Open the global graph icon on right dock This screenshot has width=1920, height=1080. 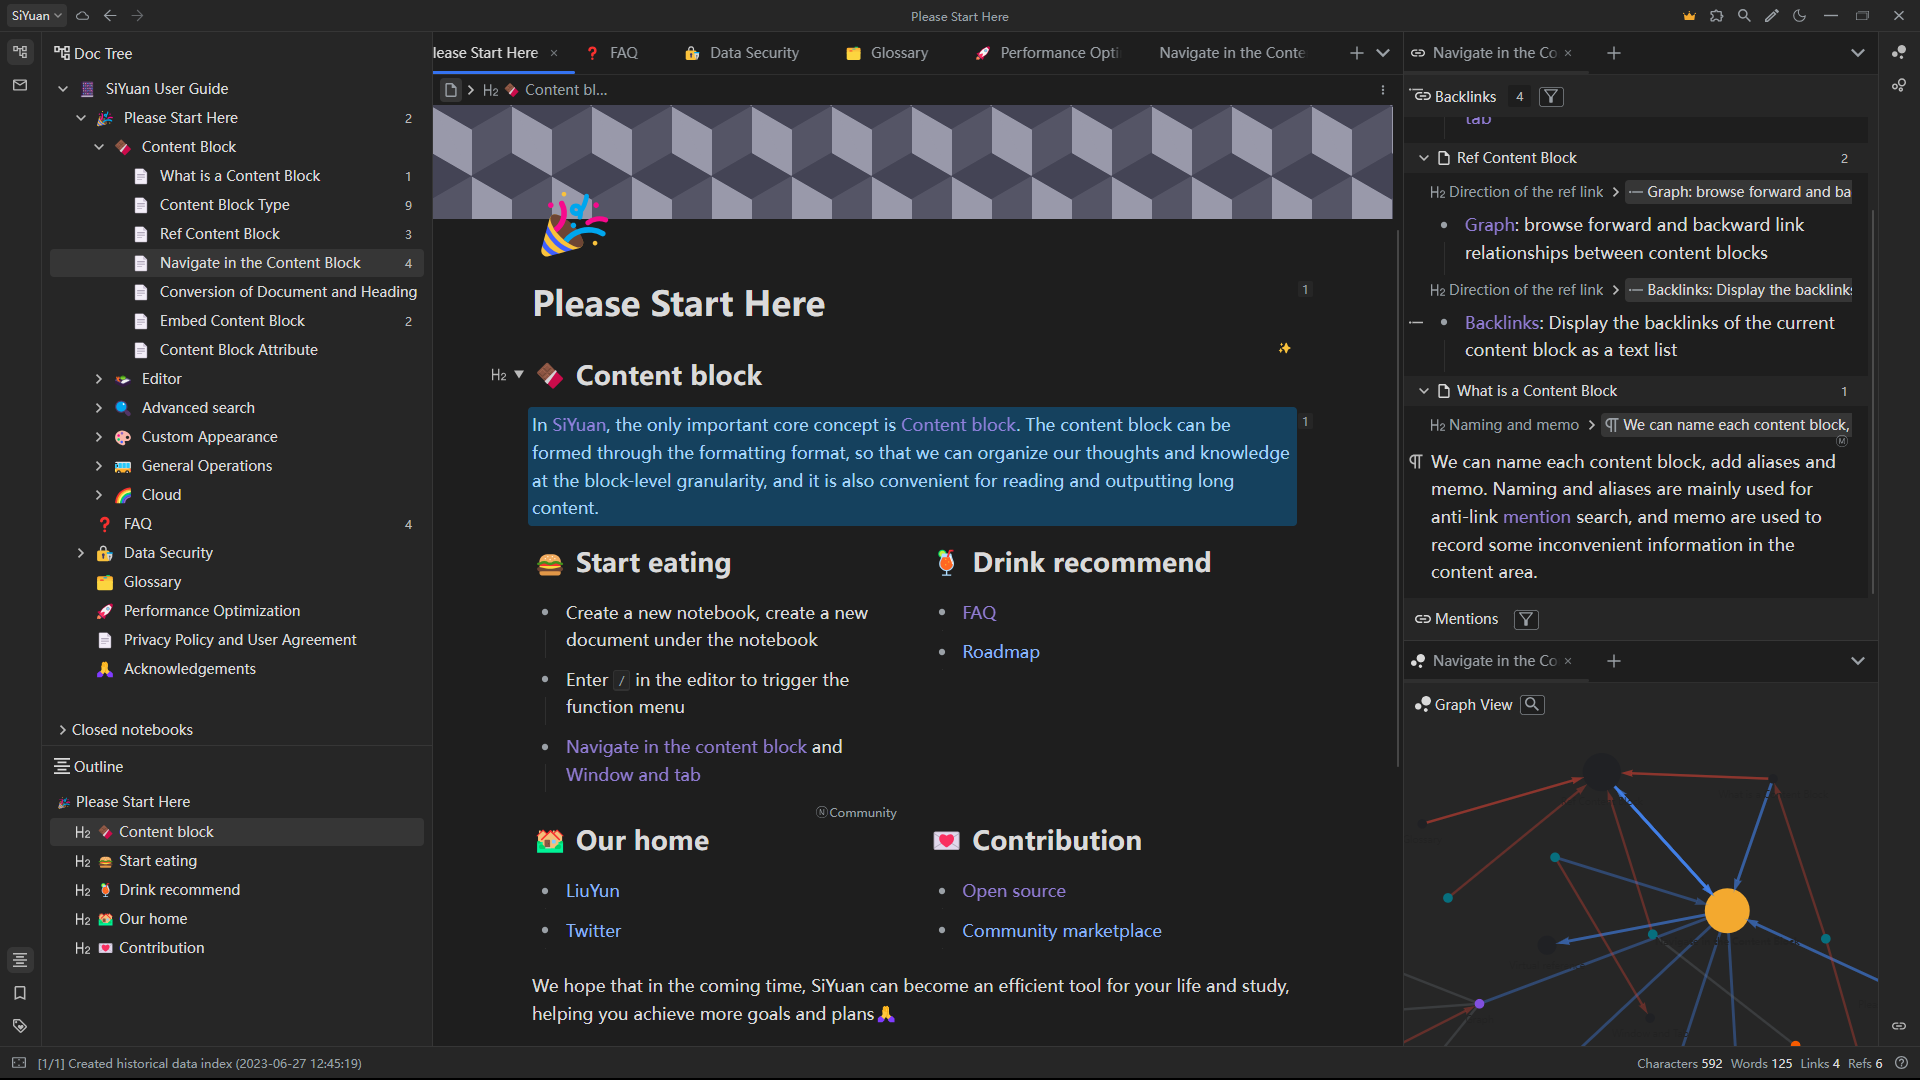click(x=1898, y=86)
